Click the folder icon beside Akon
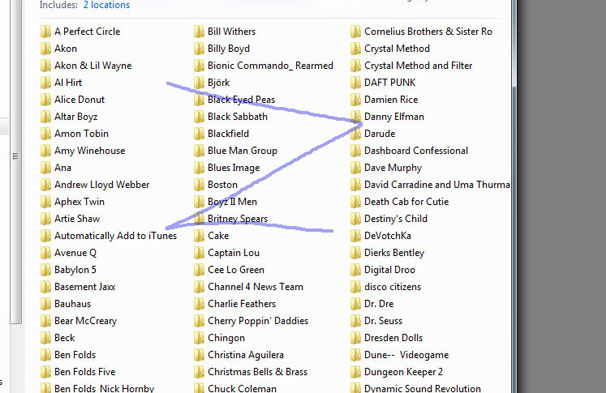The image size is (606, 393). (46, 48)
